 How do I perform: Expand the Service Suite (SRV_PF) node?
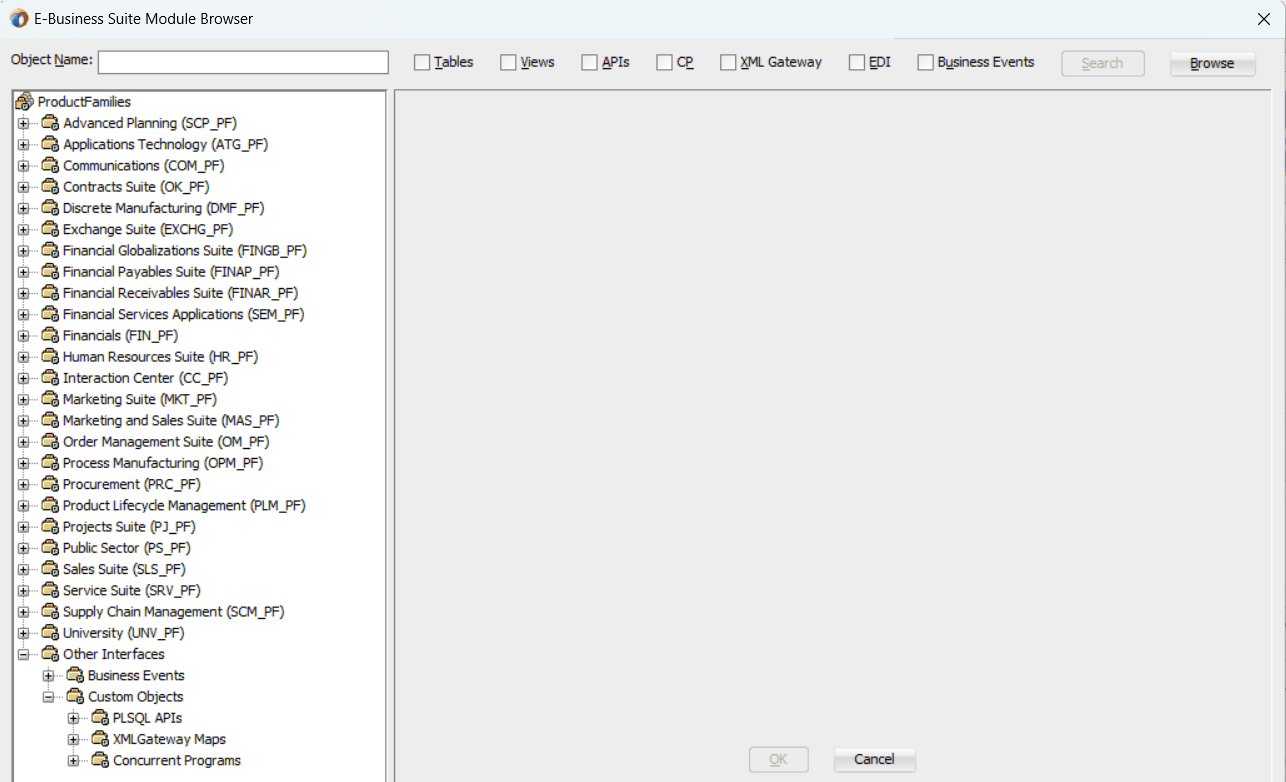click(23, 591)
